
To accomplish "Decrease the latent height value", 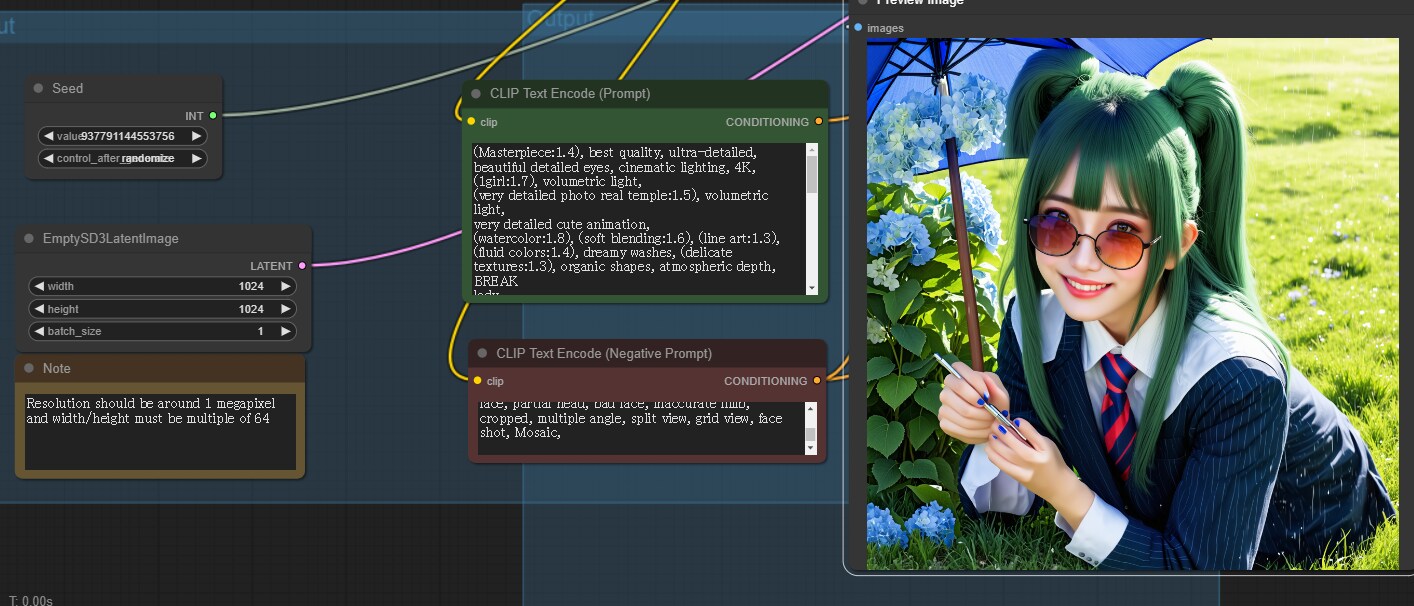I will point(38,309).
